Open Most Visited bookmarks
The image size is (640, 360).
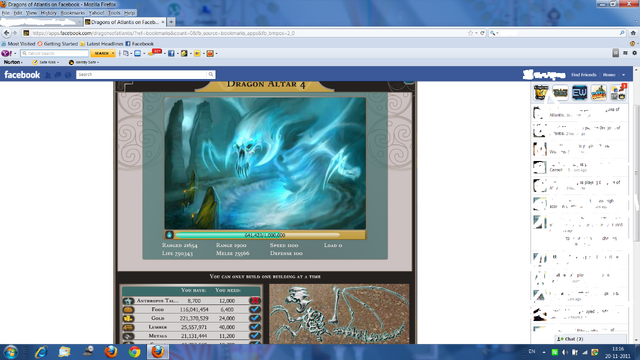point(18,44)
